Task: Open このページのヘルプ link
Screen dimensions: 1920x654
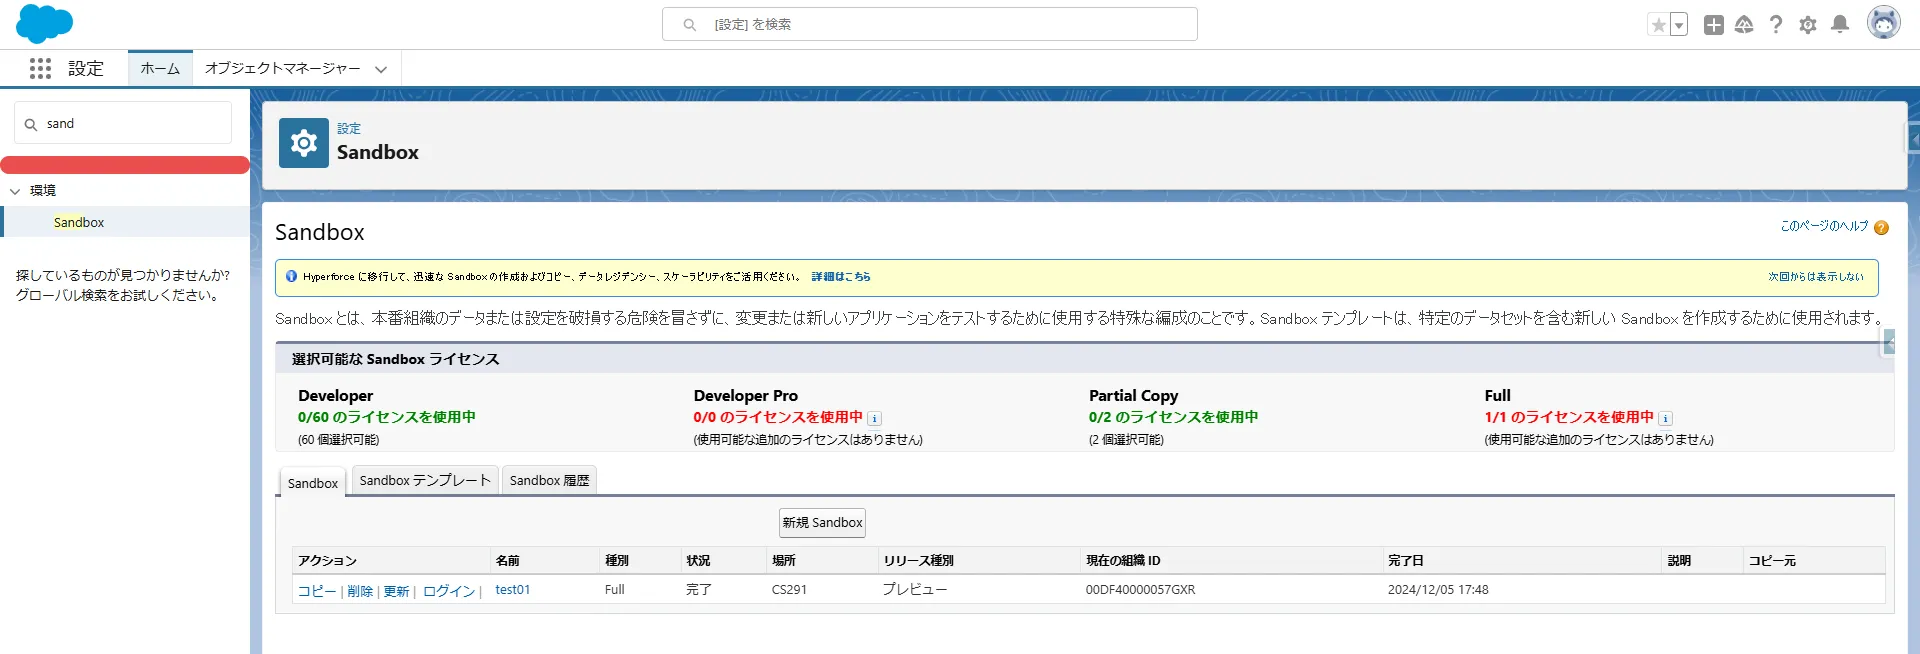Action: [1824, 226]
